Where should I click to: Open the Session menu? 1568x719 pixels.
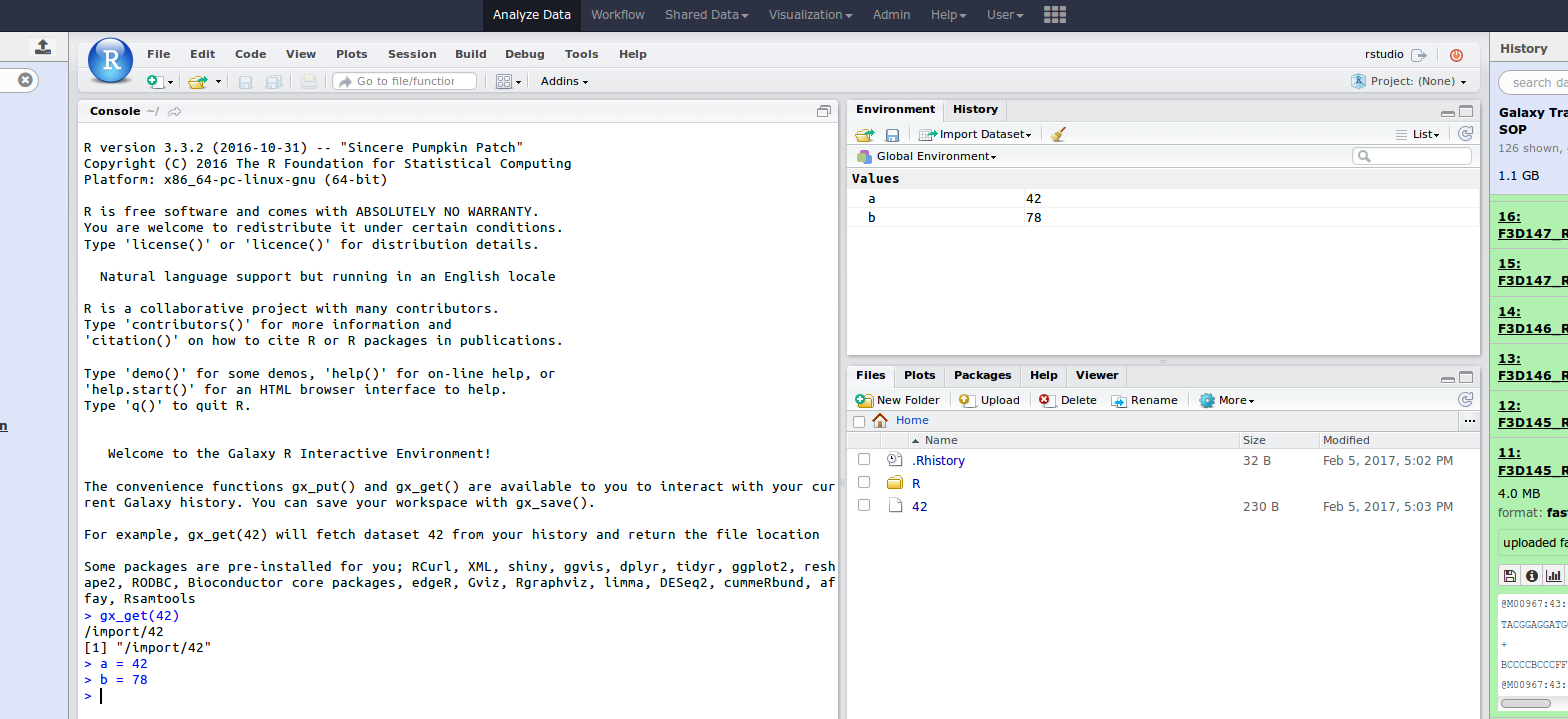click(x=412, y=54)
